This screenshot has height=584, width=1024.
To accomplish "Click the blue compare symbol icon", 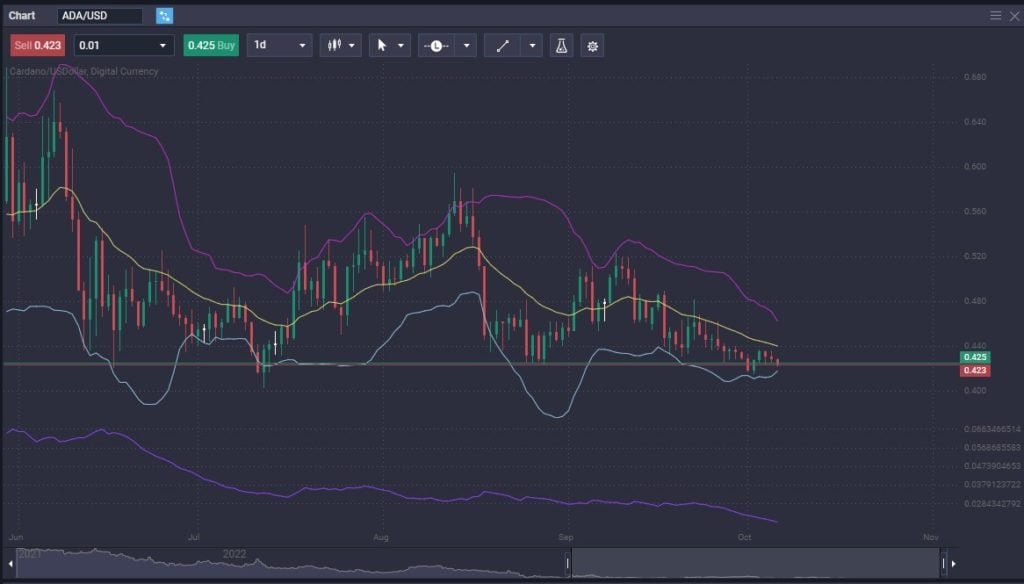I will tap(163, 16).
